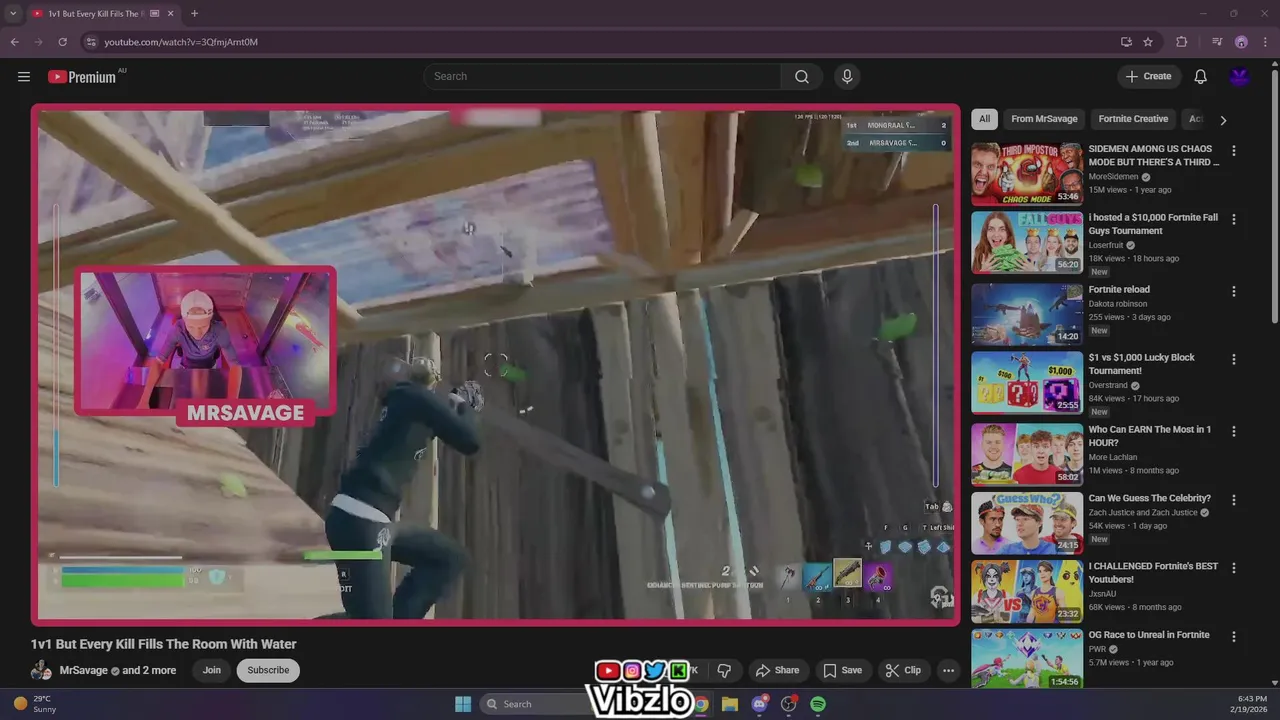Open OG Race to Unreal thumbnail
The width and height of the screenshot is (1280, 720).
[1027, 658]
